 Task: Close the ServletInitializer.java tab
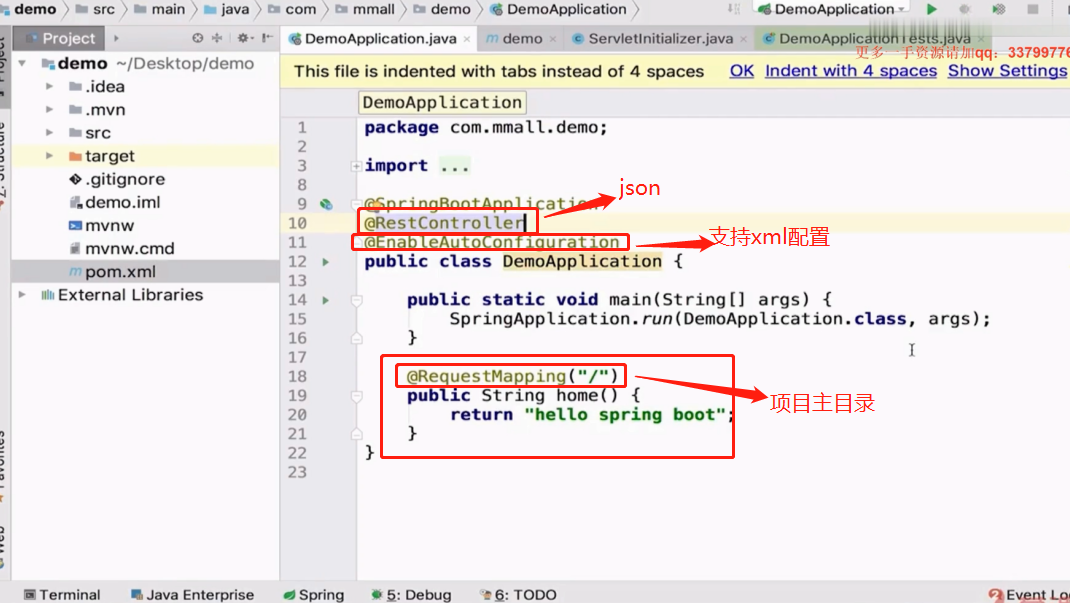tap(743, 40)
